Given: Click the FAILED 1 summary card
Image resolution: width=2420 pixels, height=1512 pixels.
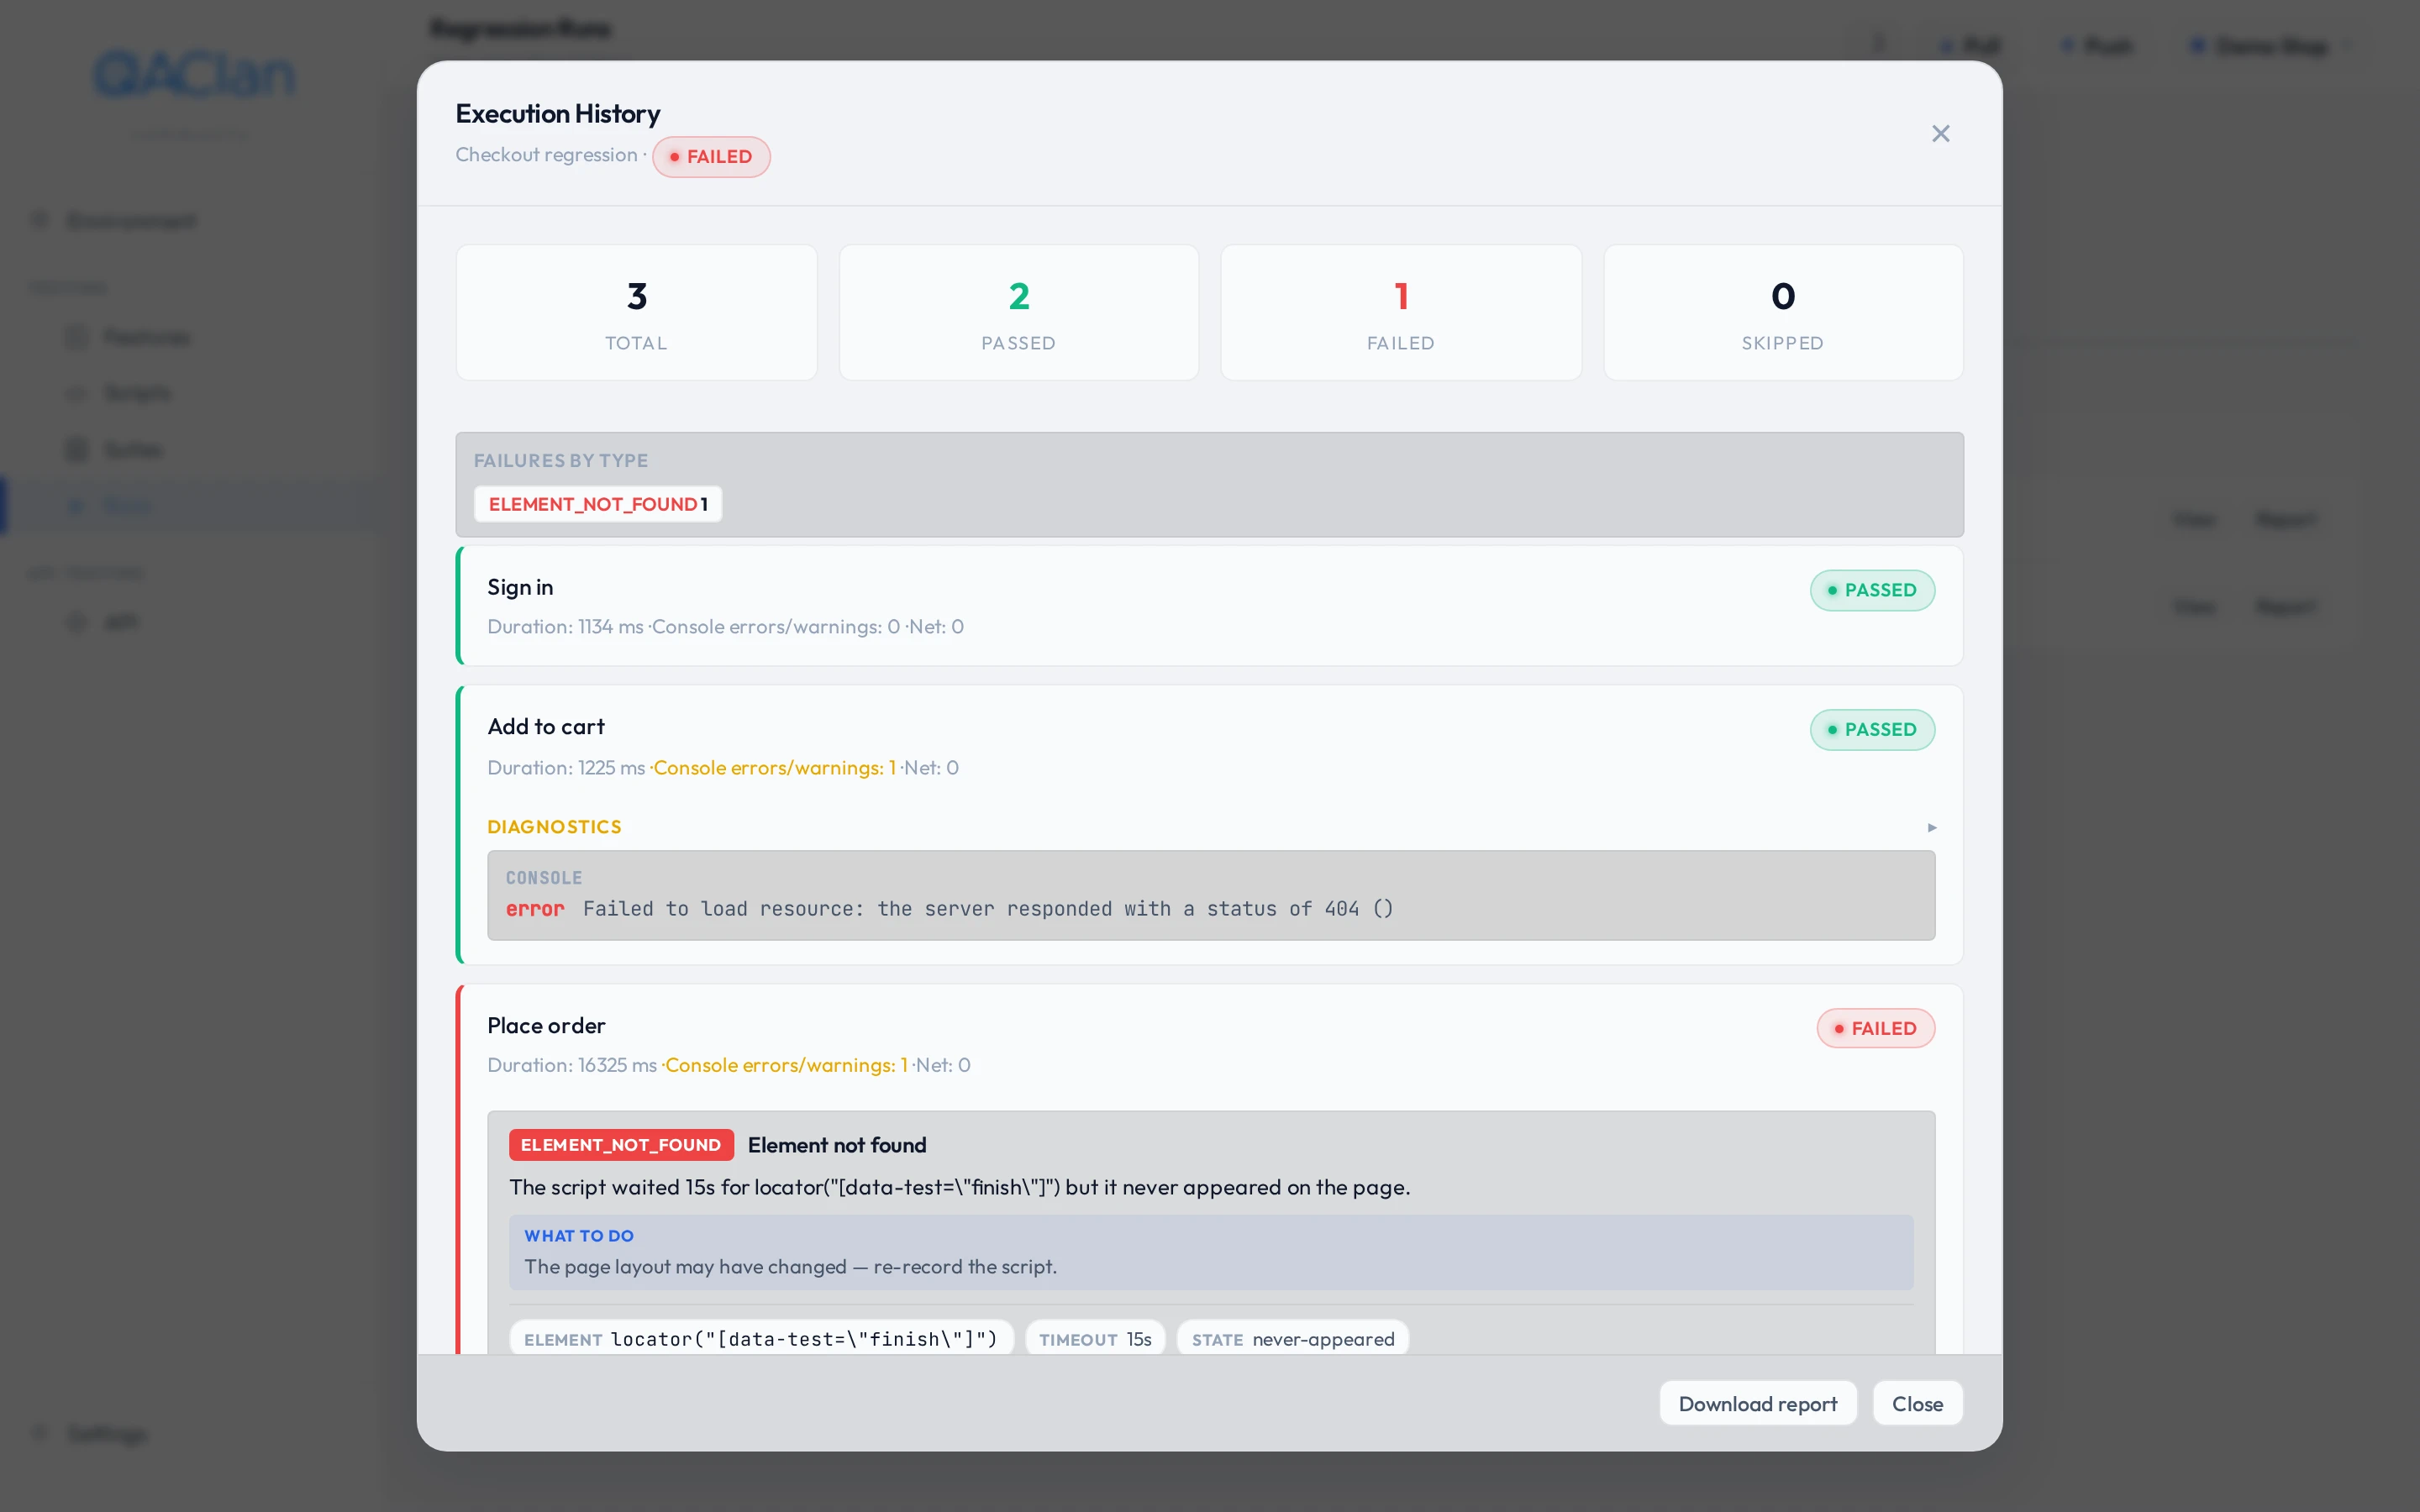Looking at the screenshot, I should point(1401,312).
